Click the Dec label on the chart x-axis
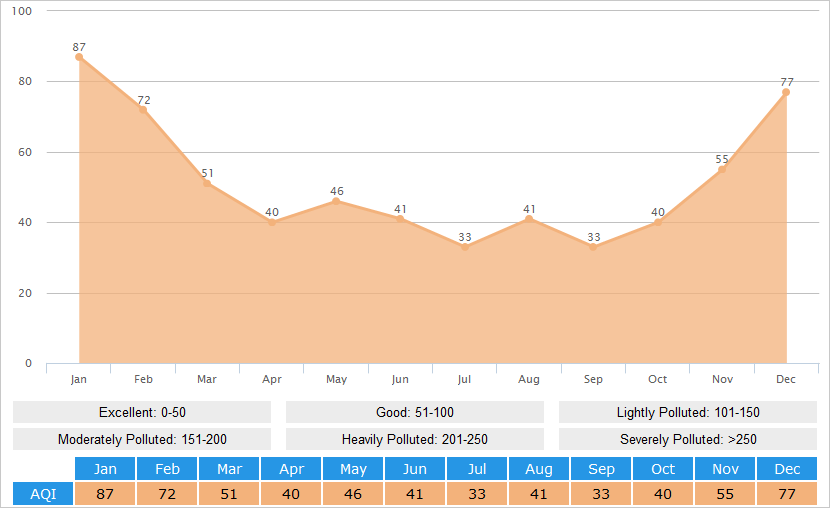The image size is (830, 508). click(x=786, y=379)
